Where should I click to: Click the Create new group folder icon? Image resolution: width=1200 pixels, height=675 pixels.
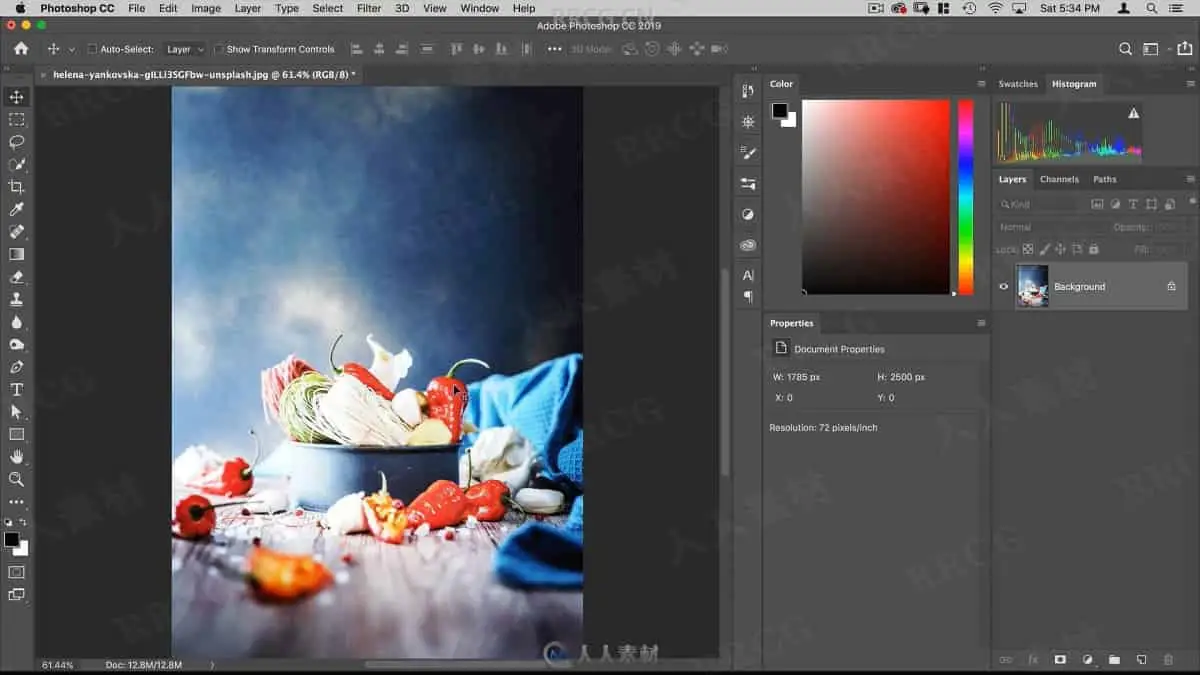[1114, 660]
